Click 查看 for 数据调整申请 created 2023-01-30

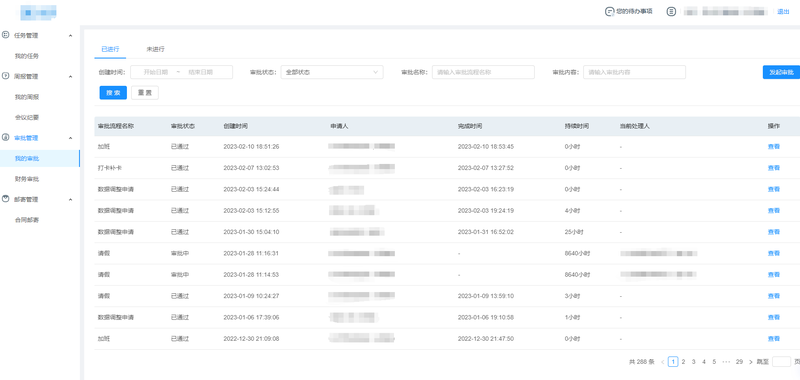tap(773, 232)
